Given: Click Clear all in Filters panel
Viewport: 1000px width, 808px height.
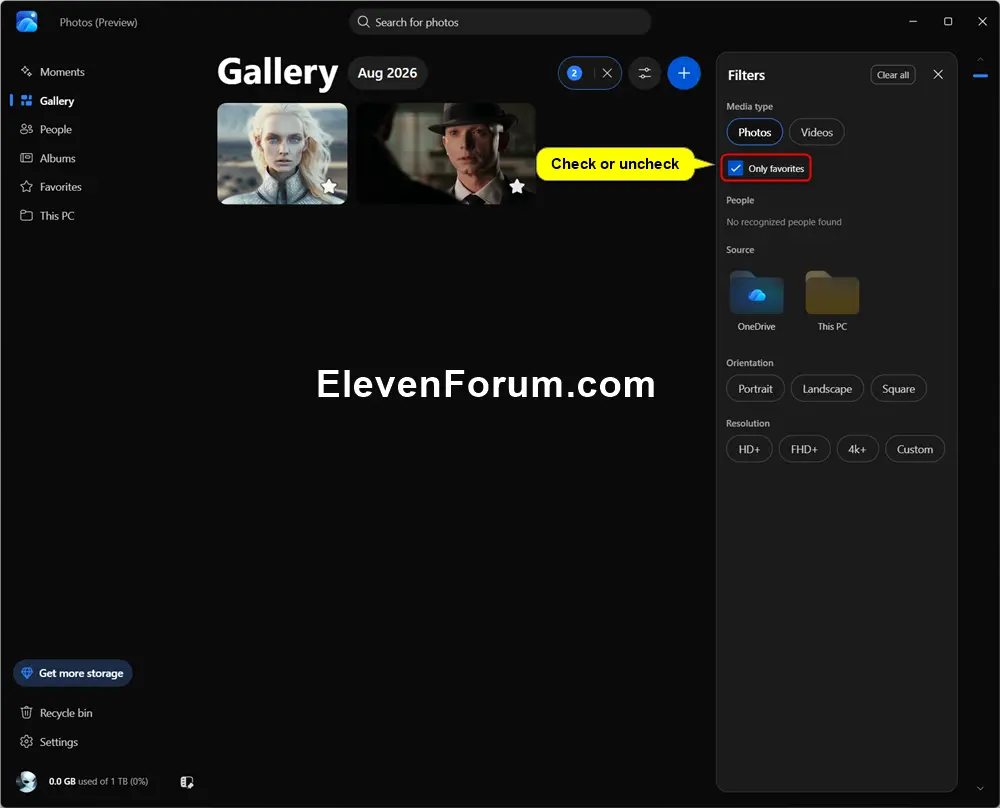Looking at the screenshot, I should click(892, 75).
